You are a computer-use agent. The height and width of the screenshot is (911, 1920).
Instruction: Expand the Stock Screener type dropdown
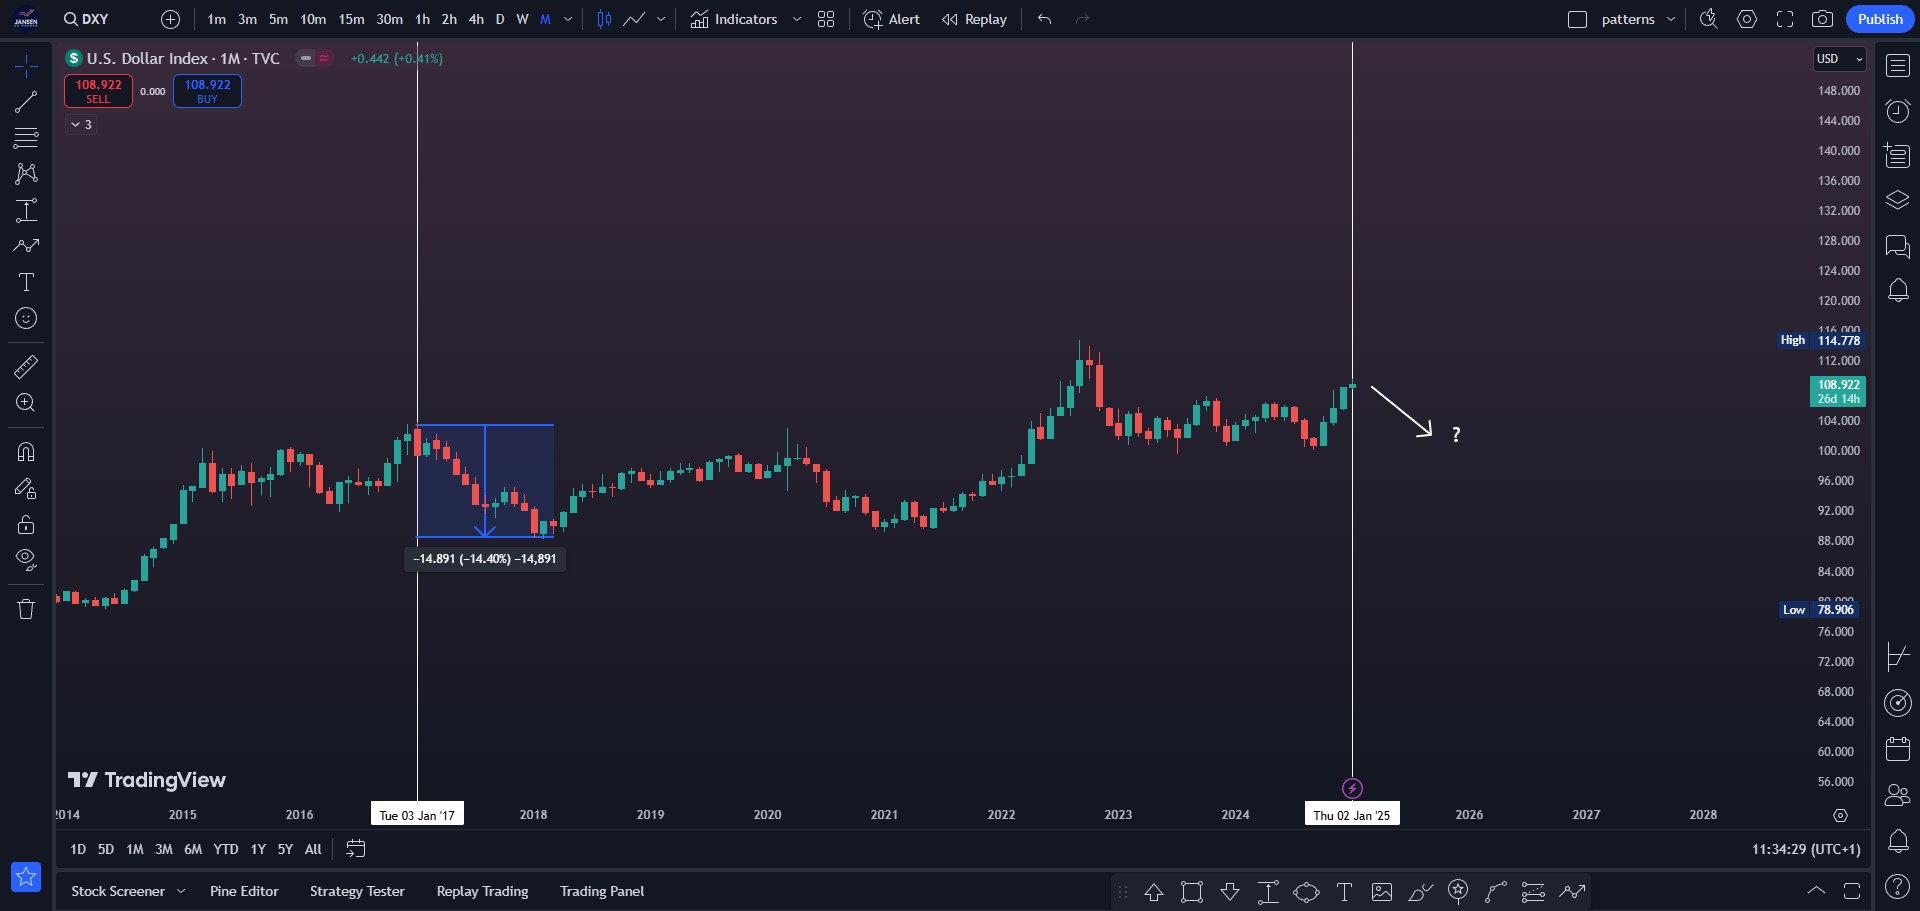coord(181,891)
